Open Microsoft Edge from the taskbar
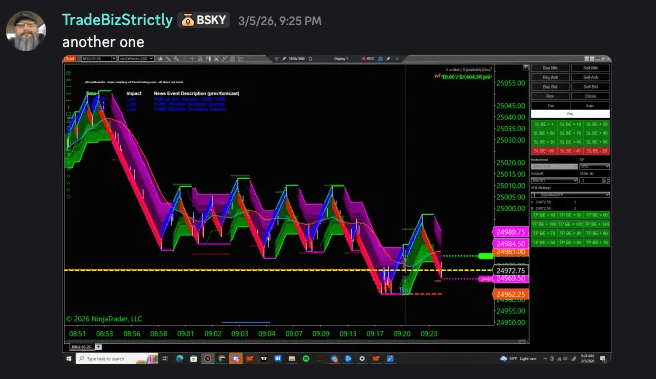 [x=179, y=359]
